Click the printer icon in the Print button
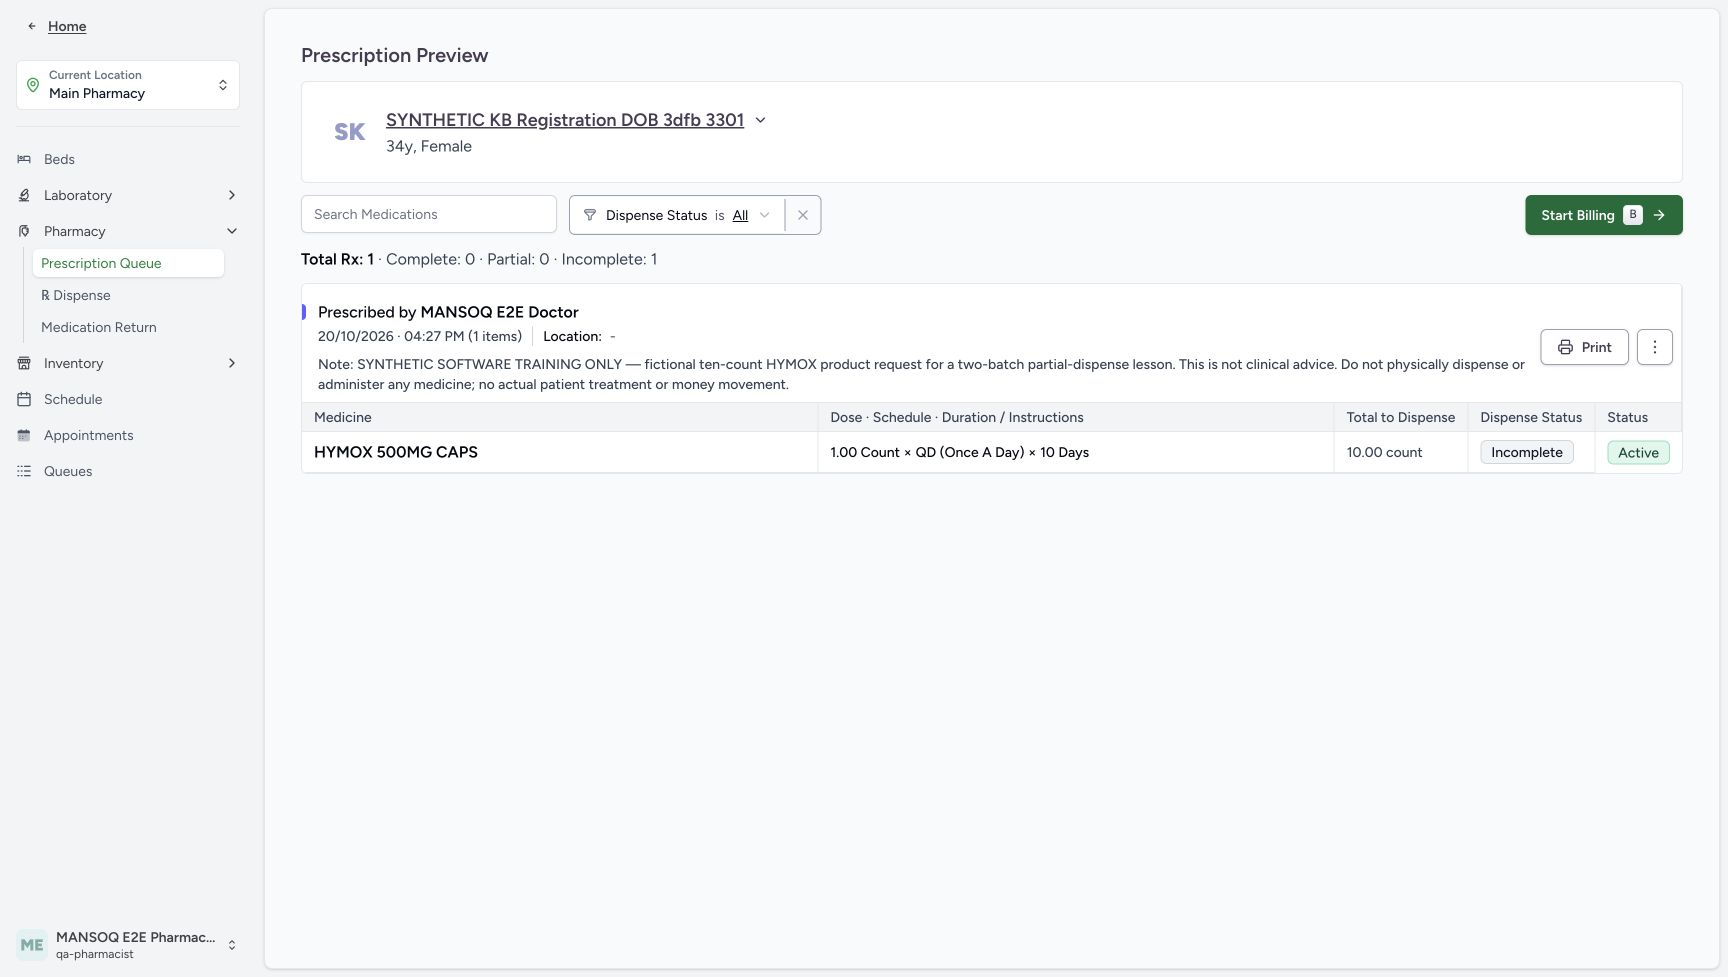Viewport: 1728px width, 977px height. (x=1565, y=347)
